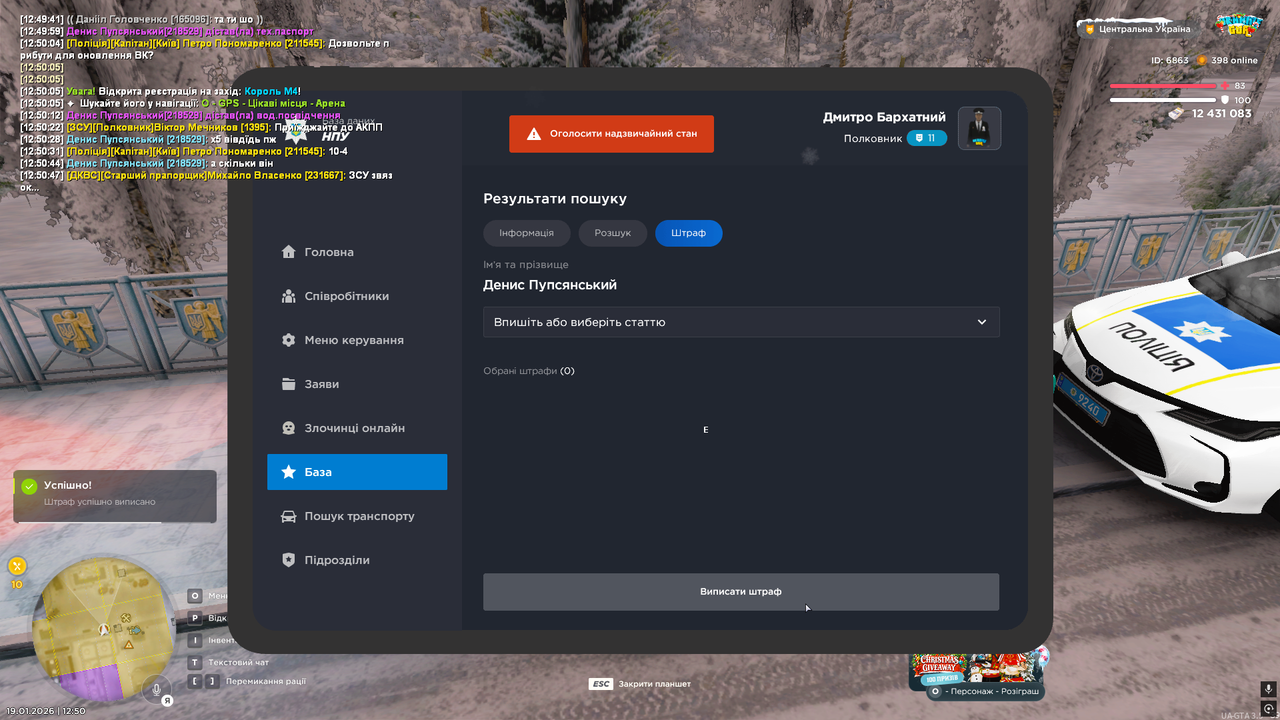1280x720 pixels.
Task: Click the officer avatar portrait
Action: click(979, 128)
